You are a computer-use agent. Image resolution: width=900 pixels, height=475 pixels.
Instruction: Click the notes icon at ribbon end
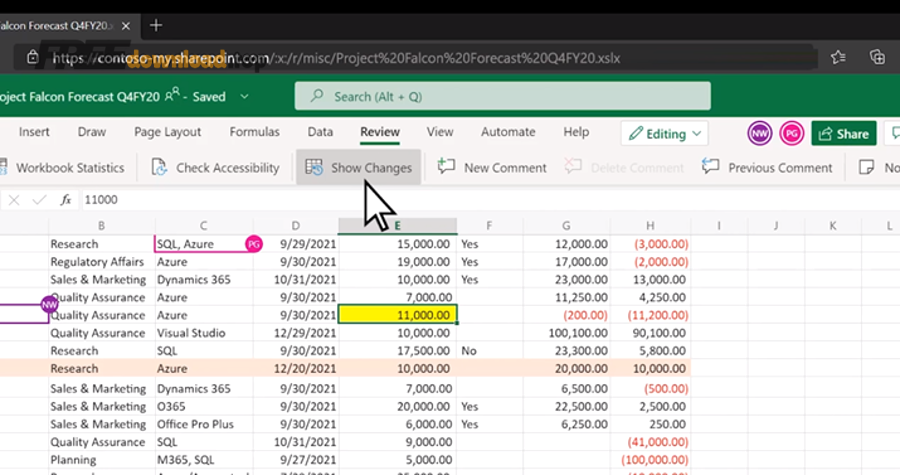pyautogui.click(x=866, y=167)
